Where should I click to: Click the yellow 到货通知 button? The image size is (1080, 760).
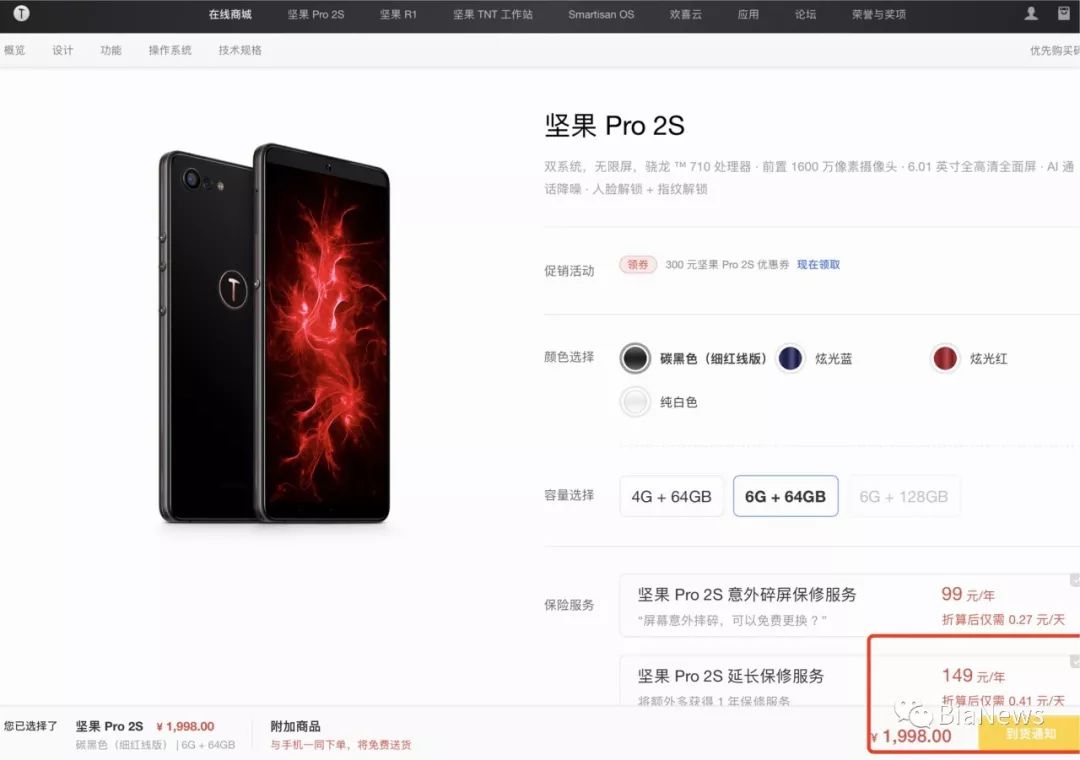1029,735
